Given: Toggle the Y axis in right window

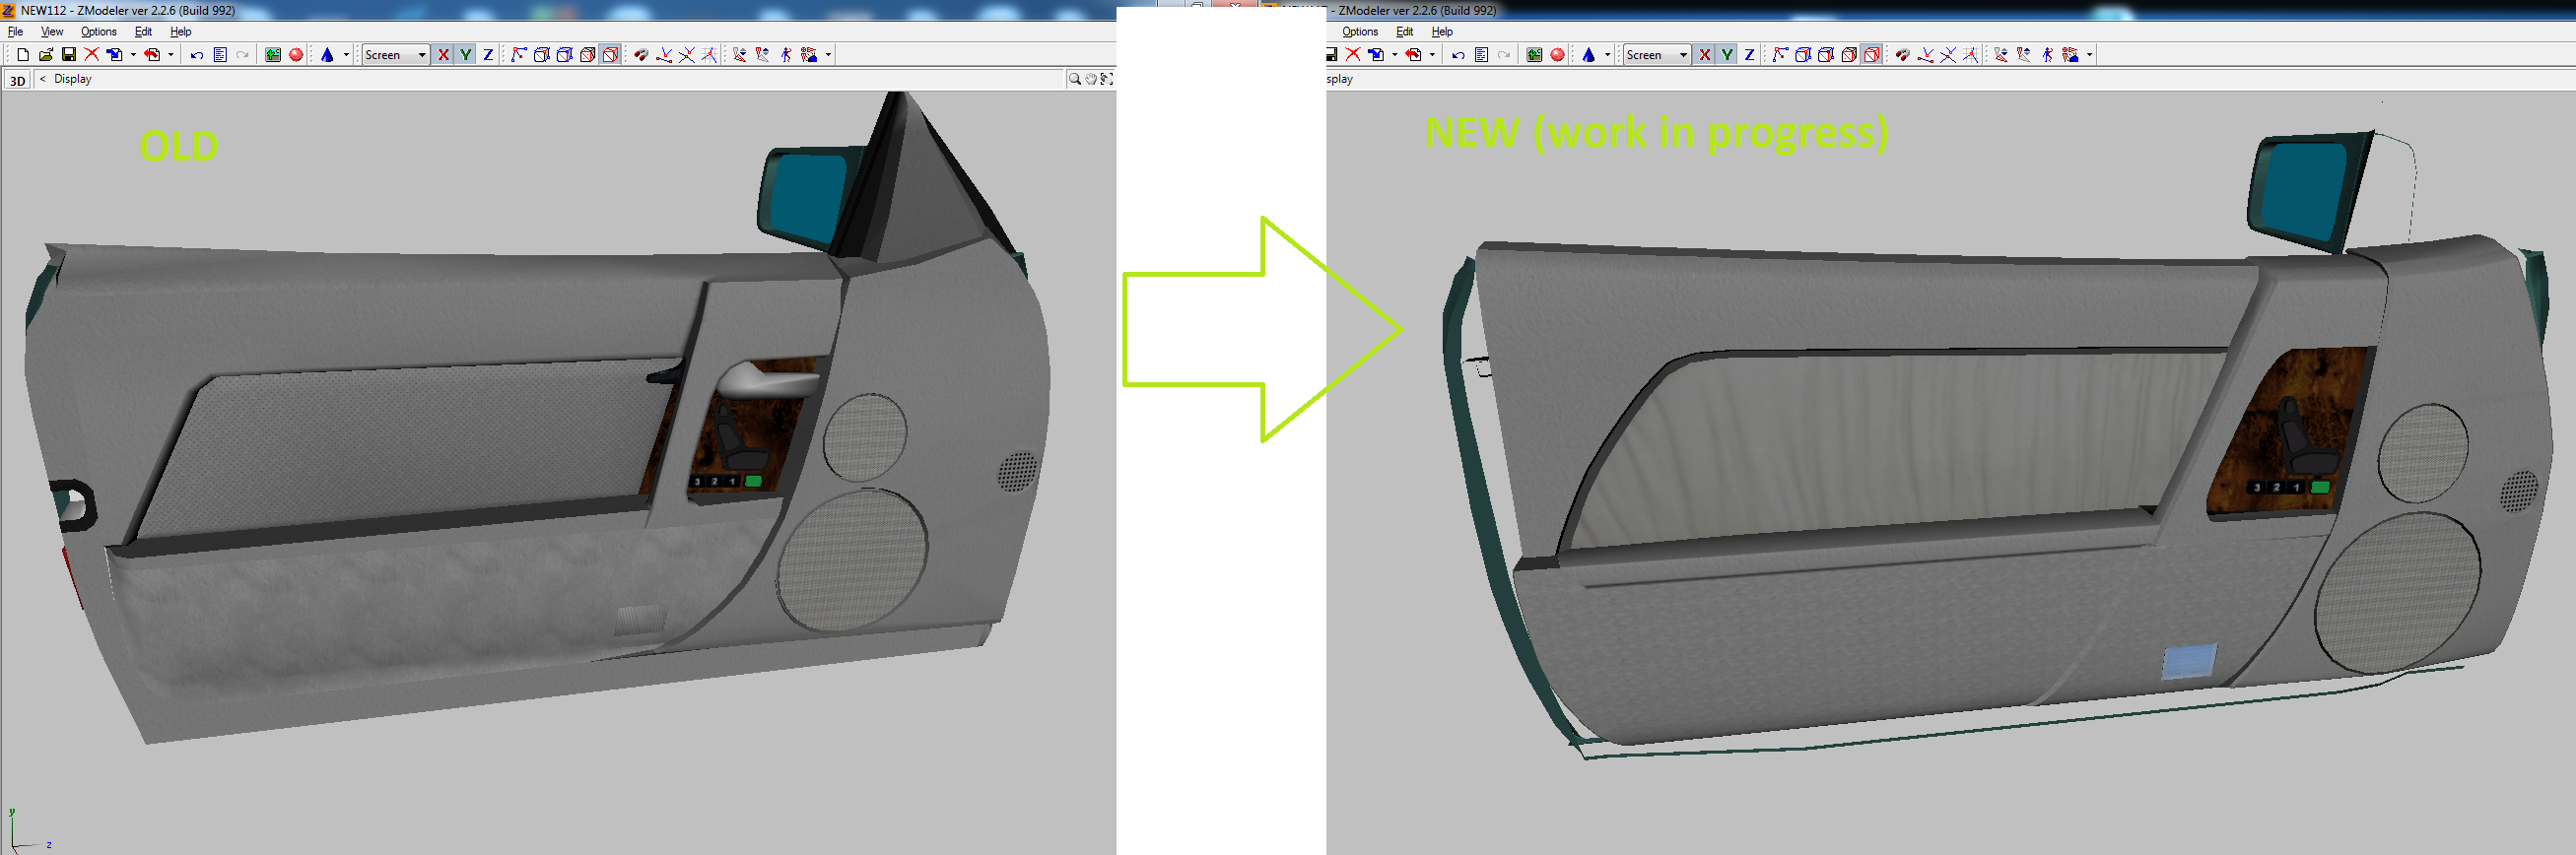Looking at the screenshot, I should click(x=1727, y=55).
